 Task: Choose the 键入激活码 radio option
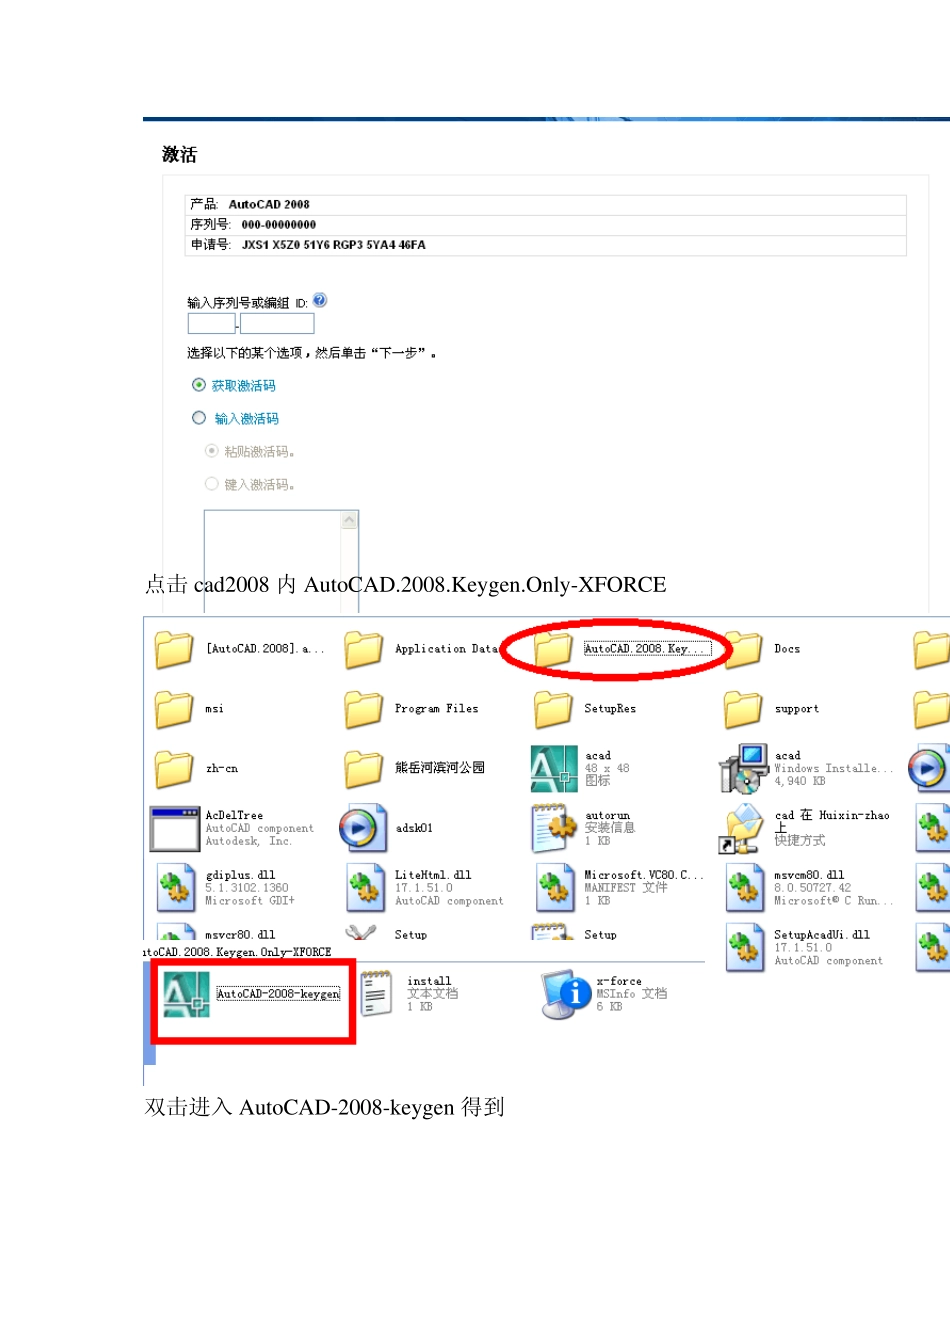tap(211, 484)
